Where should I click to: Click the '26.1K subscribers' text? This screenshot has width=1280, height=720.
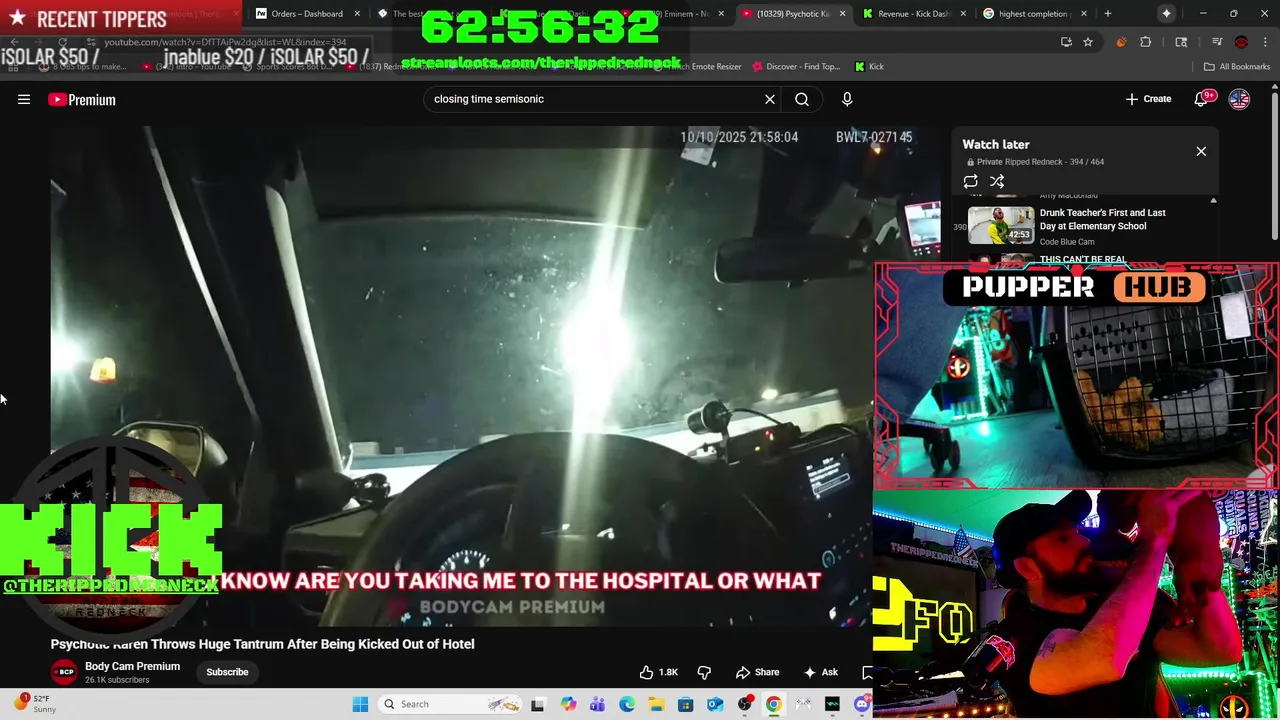point(117,680)
